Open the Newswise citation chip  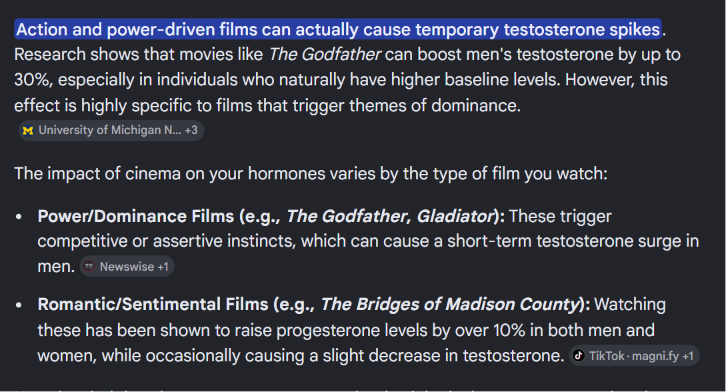127,267
